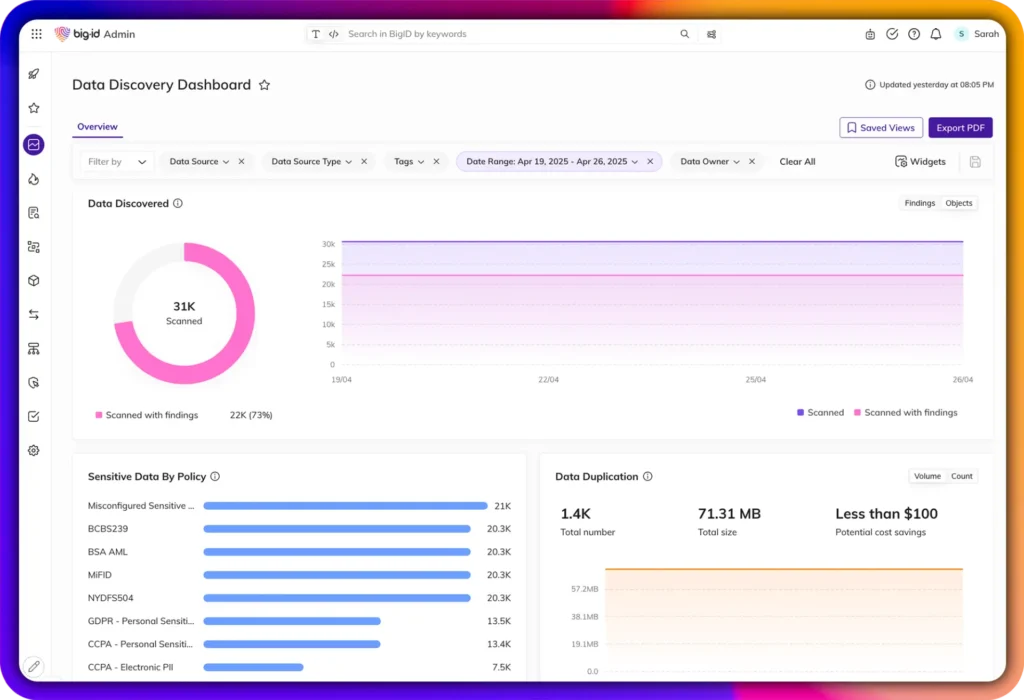The width and height of the screenshot is (1024, 700).
Task: Open the apps grid menu
Action: (37, 34)
